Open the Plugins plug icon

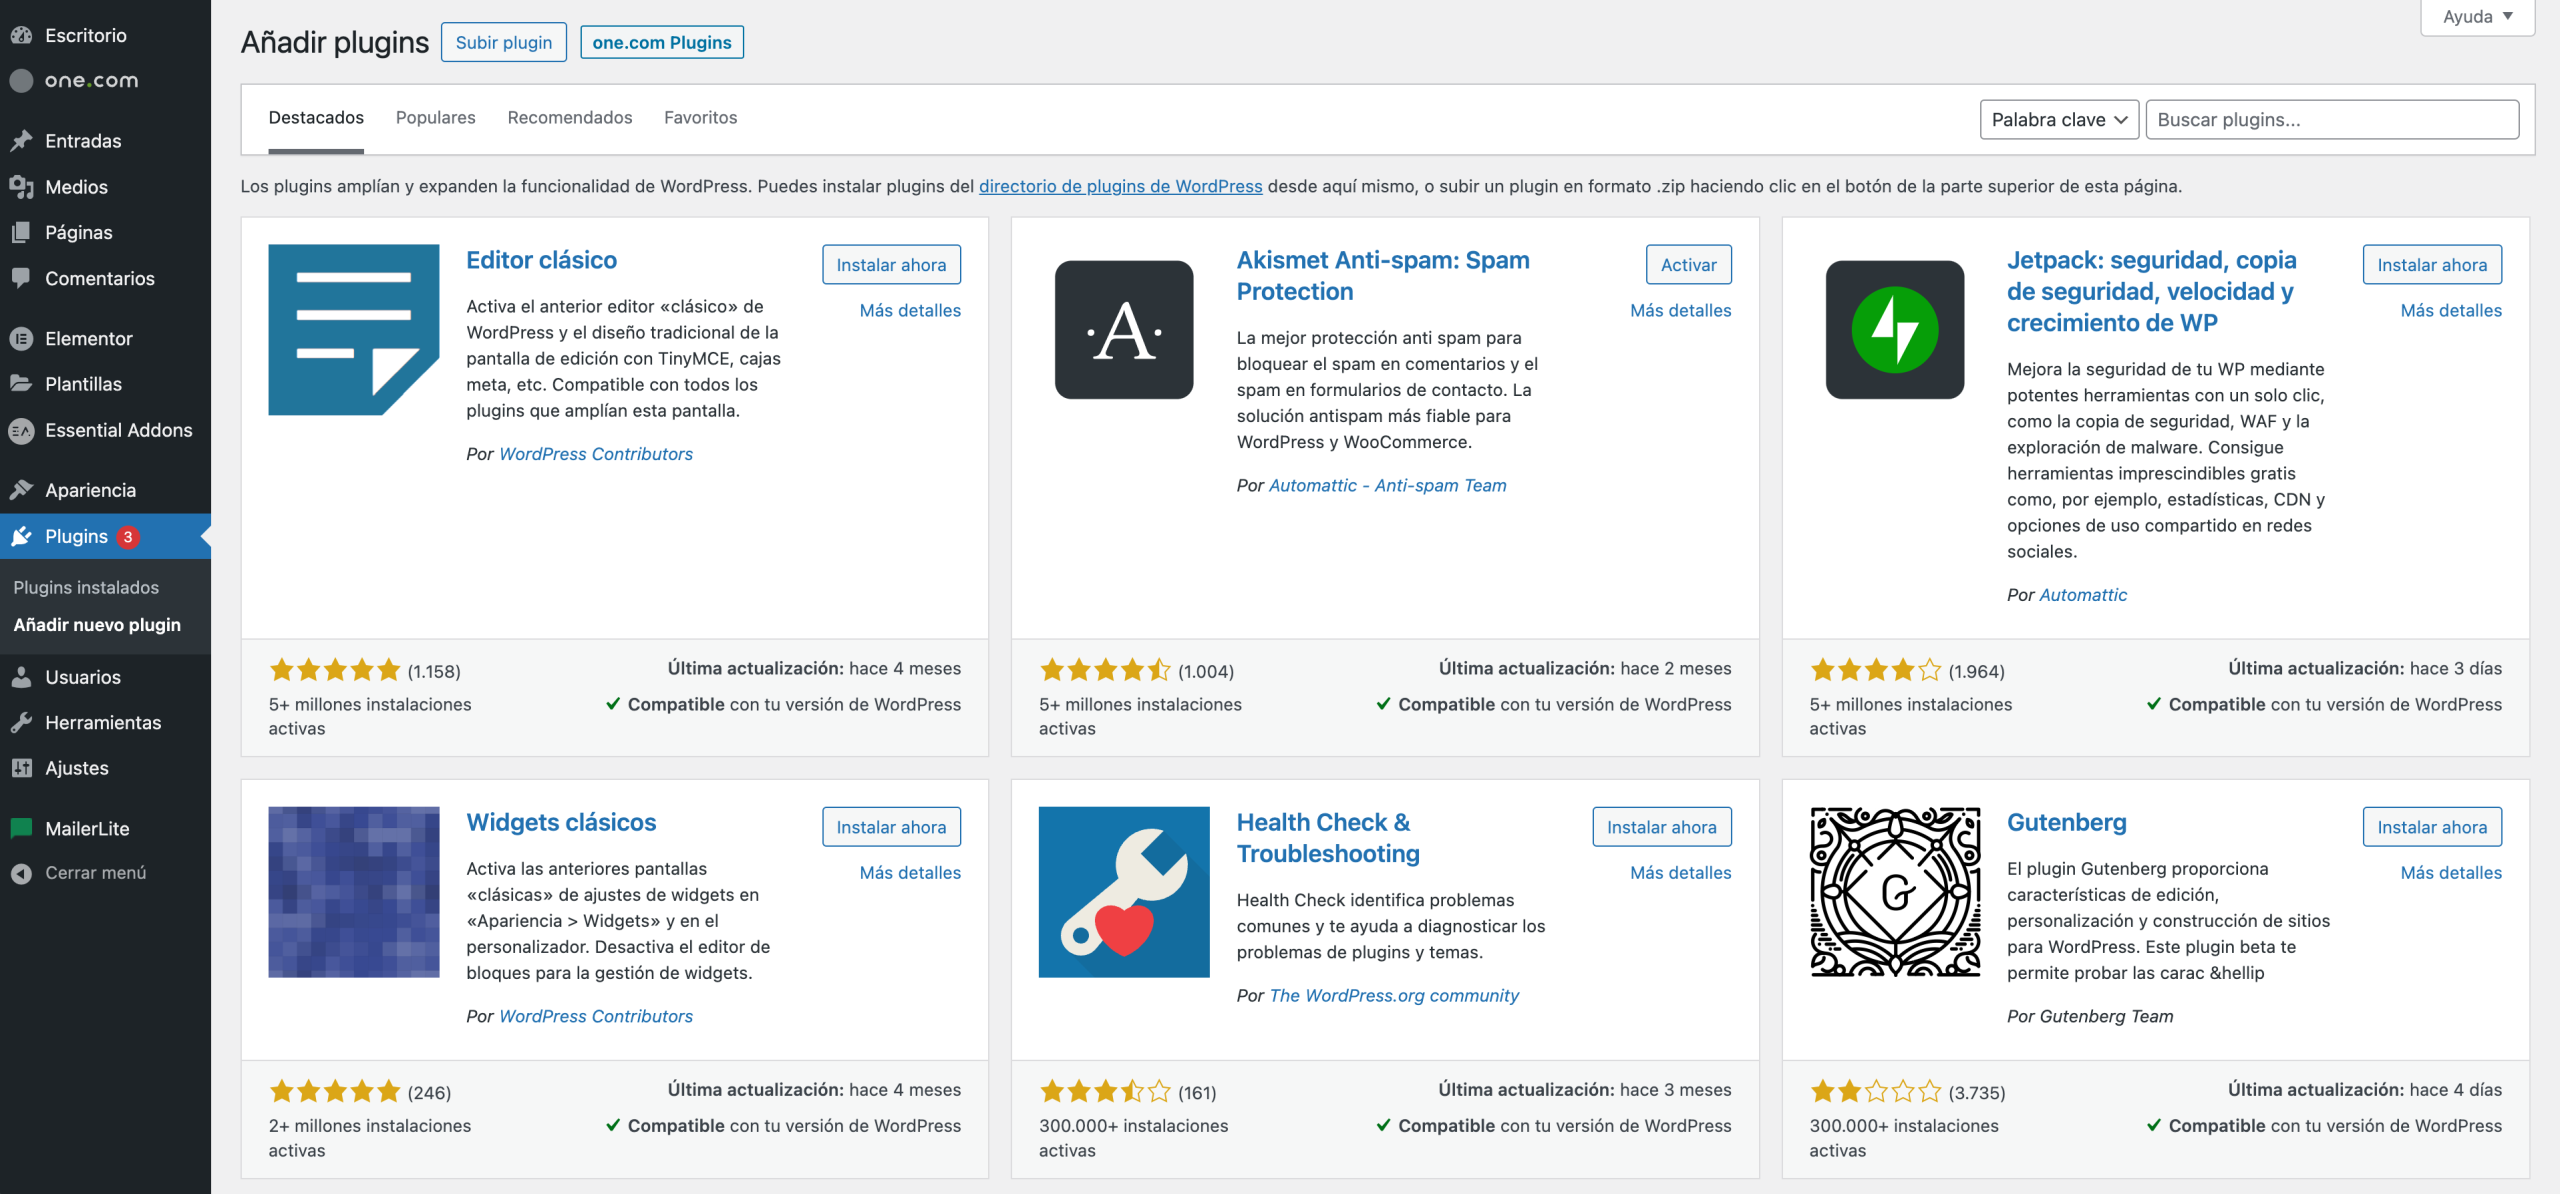tap(23, 536)
